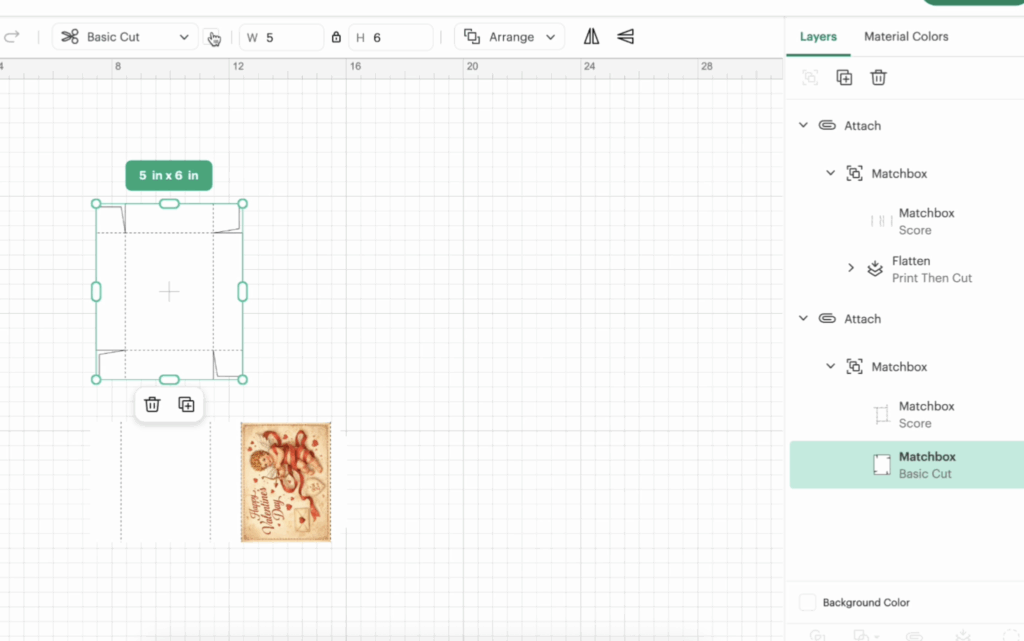Toggle the lock between width and height
This screenshot has height=641, width=1024.
point(336,37)
